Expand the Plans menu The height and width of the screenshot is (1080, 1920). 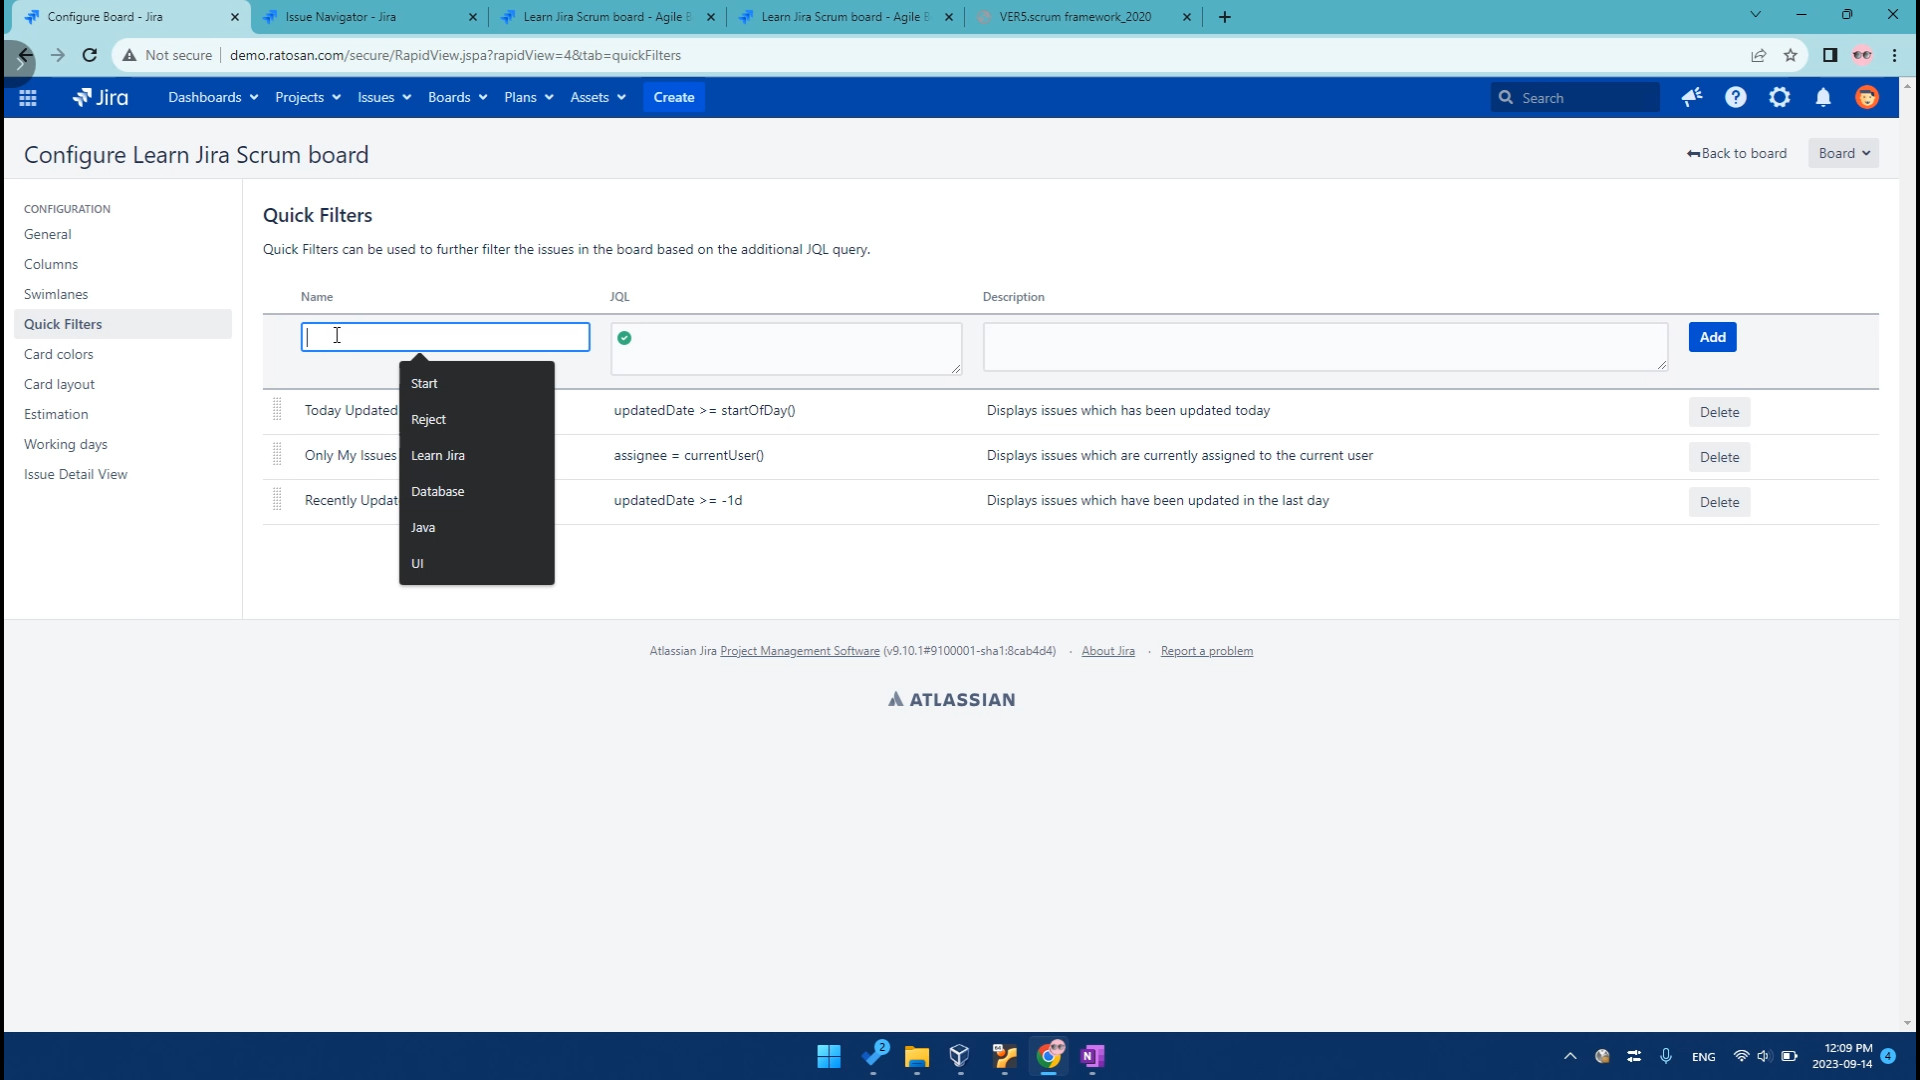[528, 97]
